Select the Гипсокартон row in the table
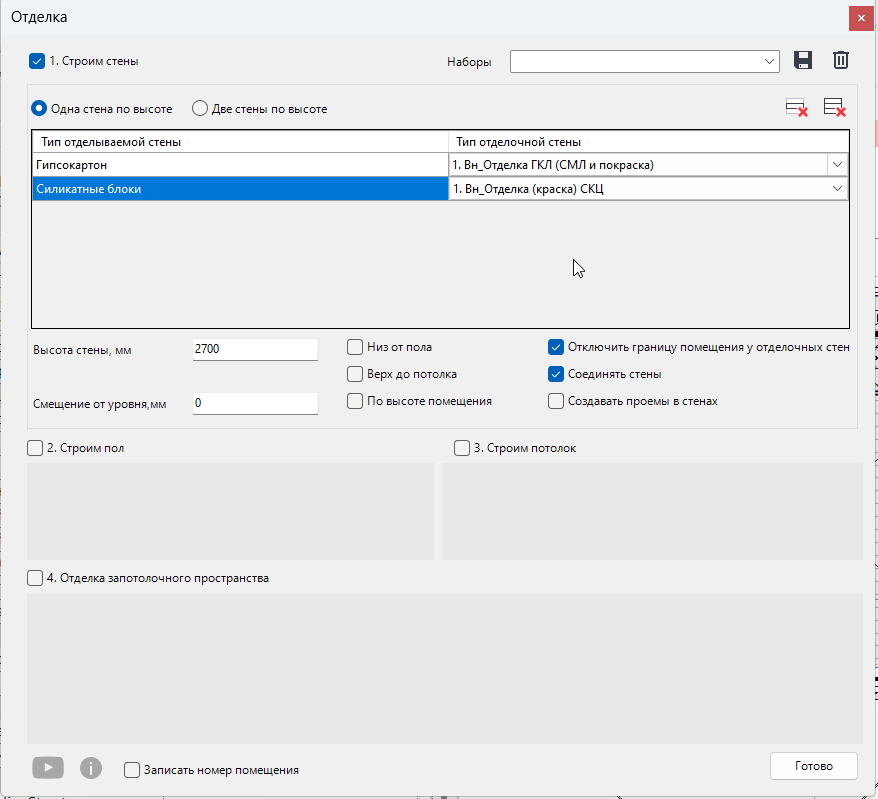Screen dimensions: 878x799 (x=240, y=164)
